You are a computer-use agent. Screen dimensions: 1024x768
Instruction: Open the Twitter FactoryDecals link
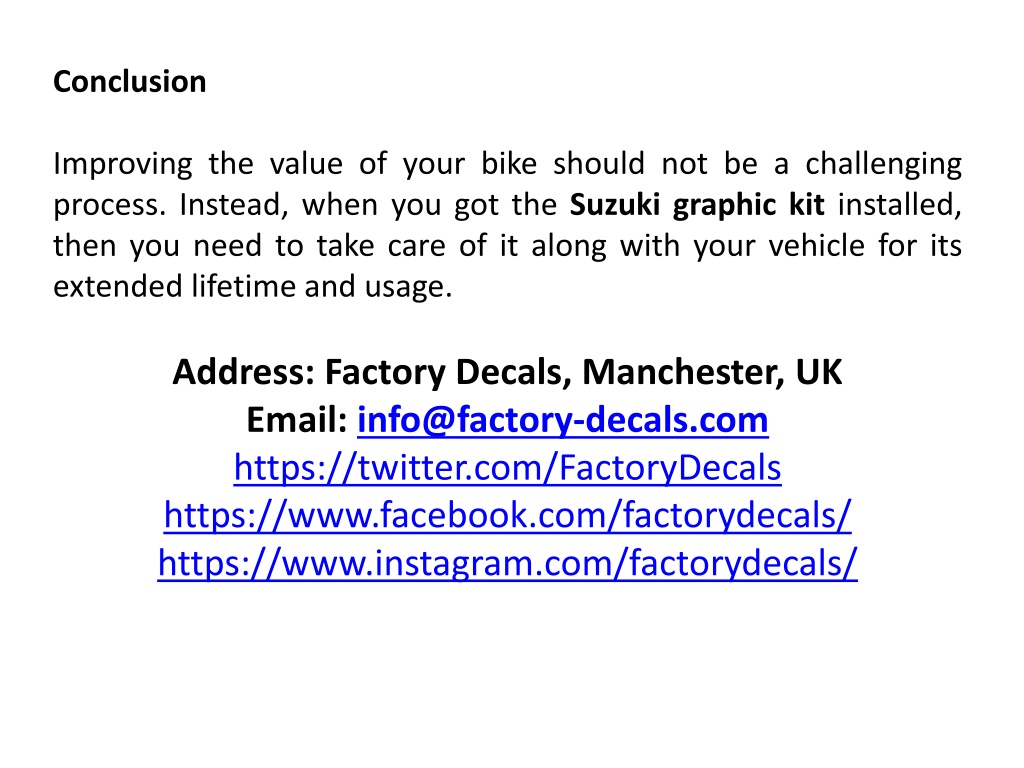(x=507, y=468)
